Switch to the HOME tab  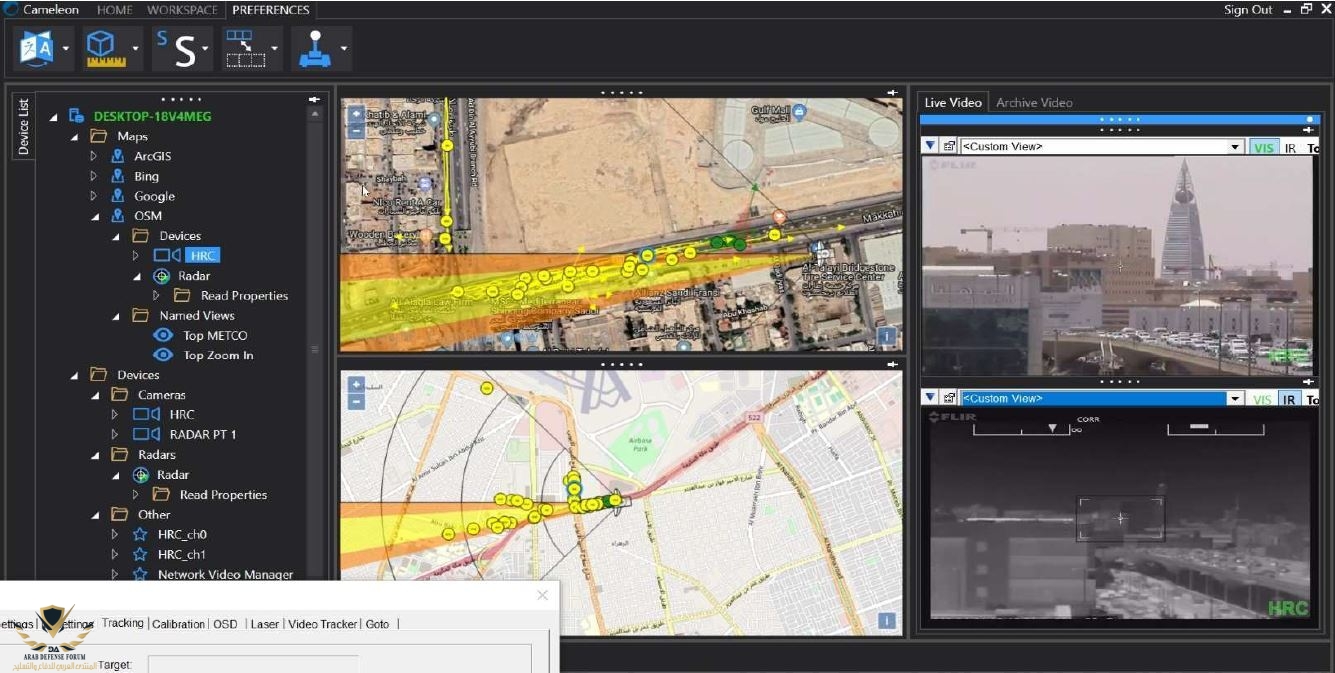pos(115,10)
